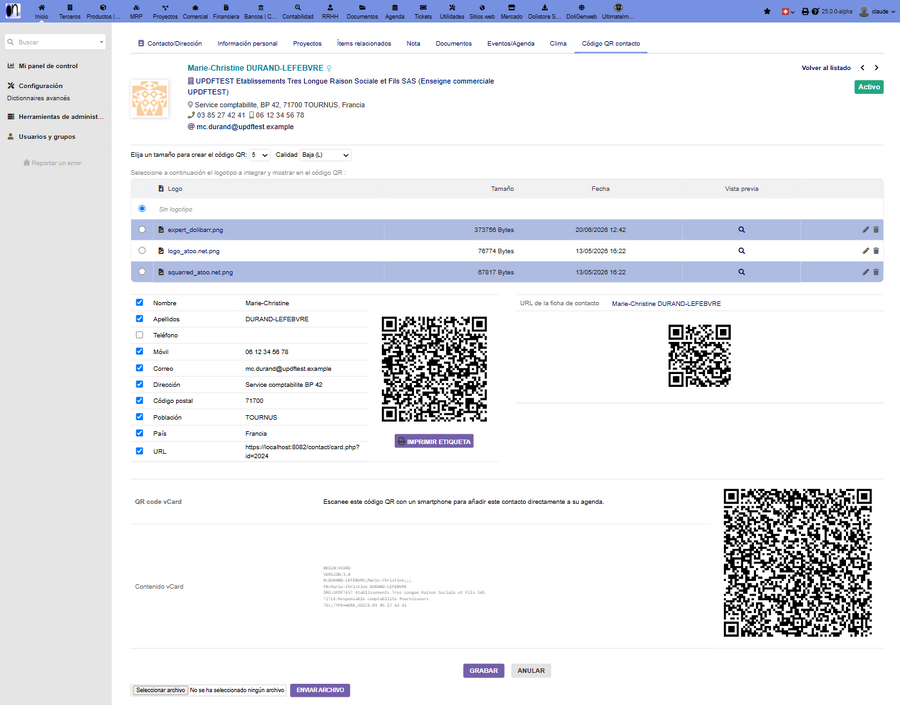
Task: Open the Tickets module
Action: [x=423, y=8]
